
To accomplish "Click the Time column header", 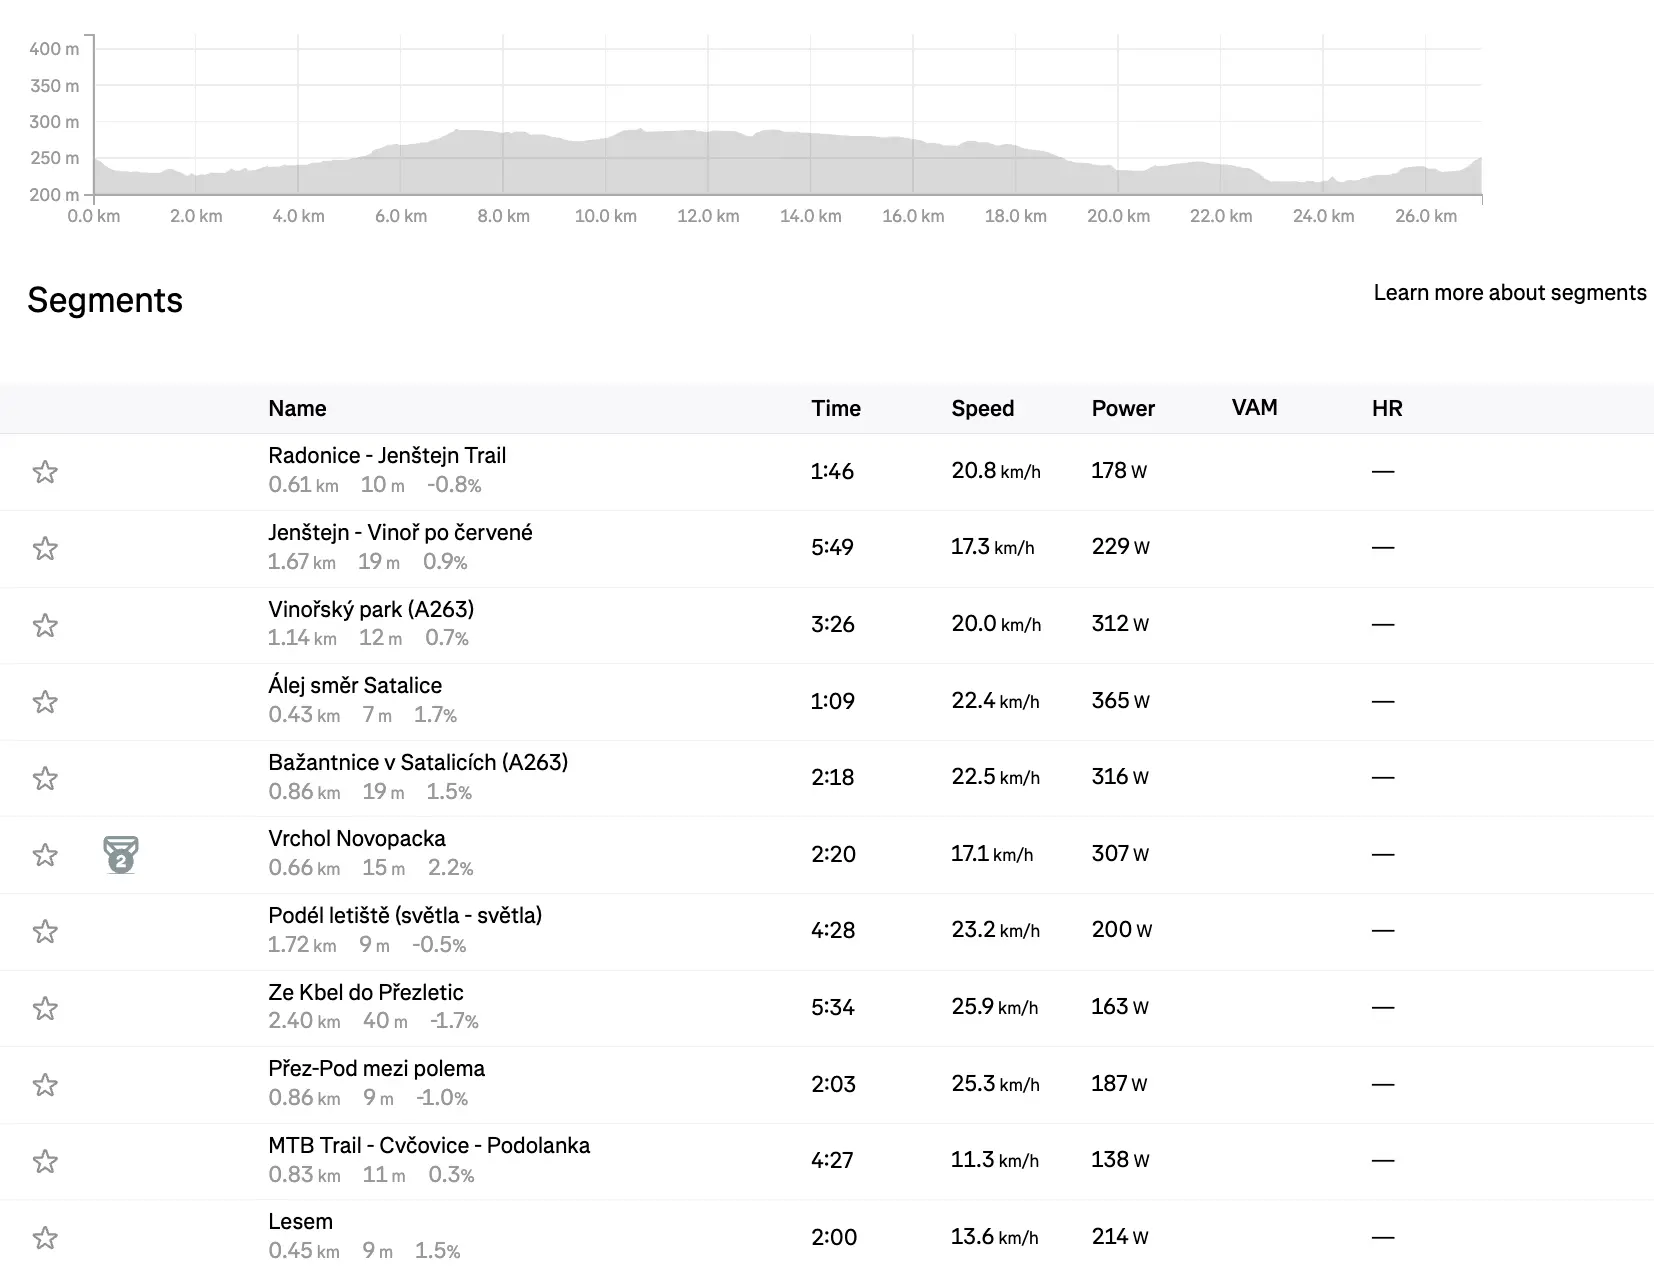I will [x=836, y=408].
